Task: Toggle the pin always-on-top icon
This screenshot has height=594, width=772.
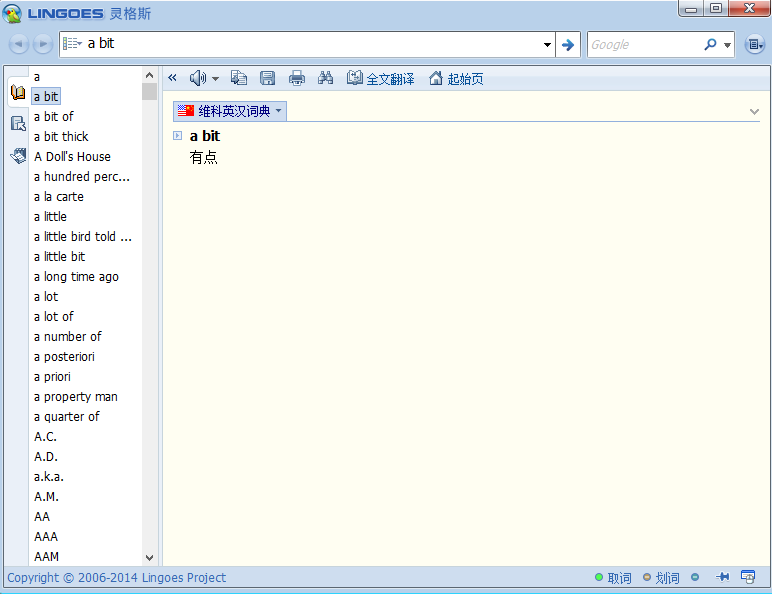Action: pos(722,577)
